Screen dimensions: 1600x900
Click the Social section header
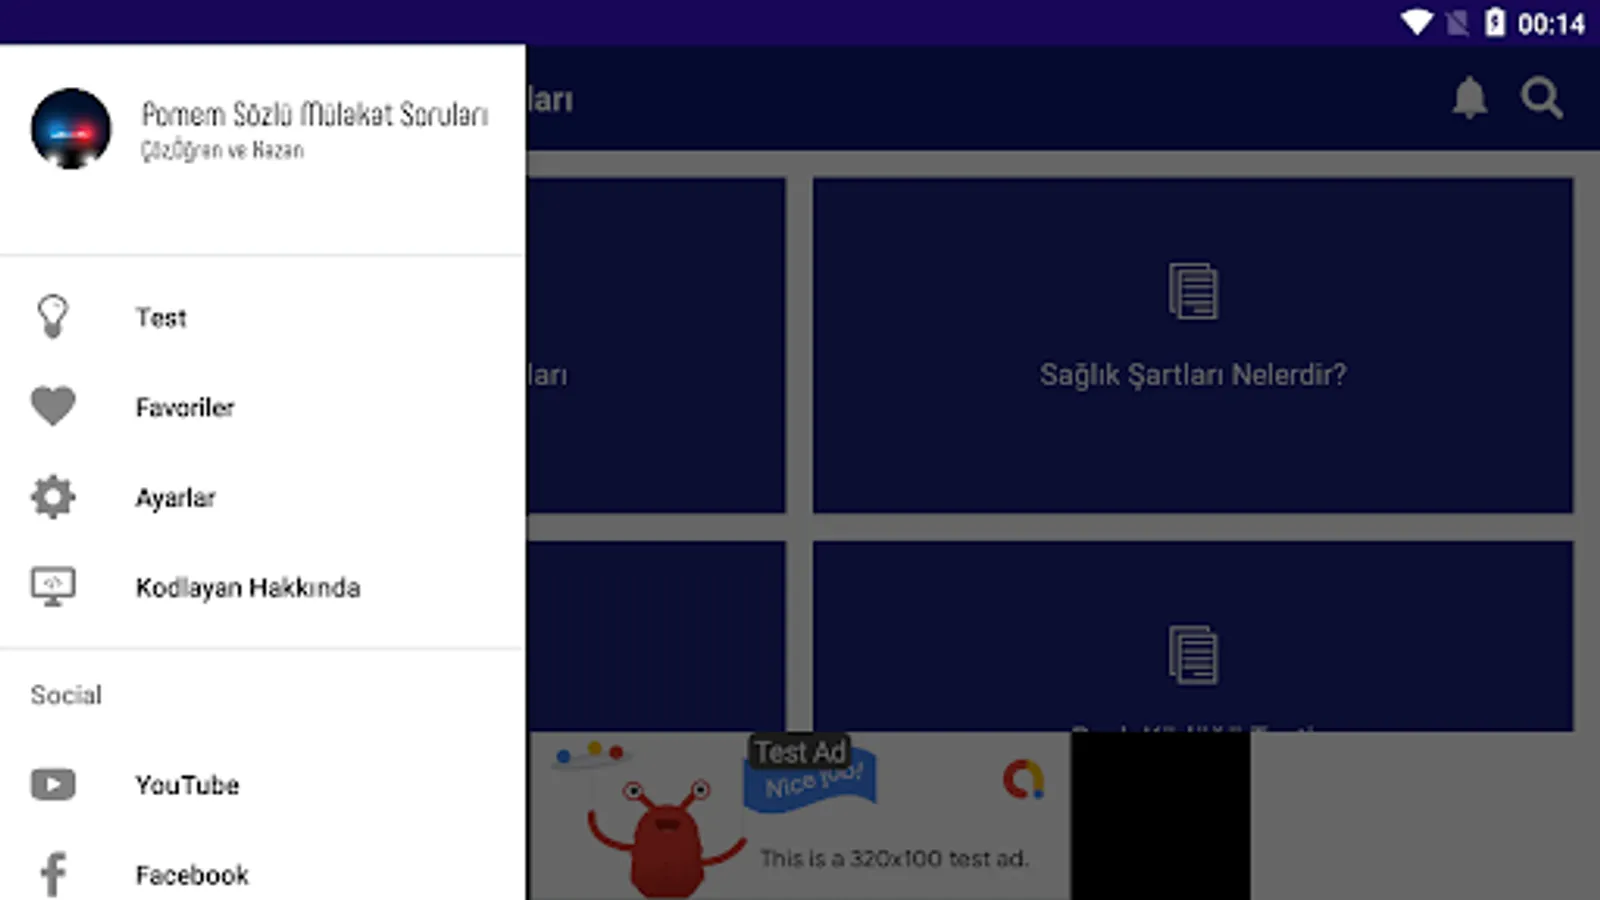pos(66,695)
